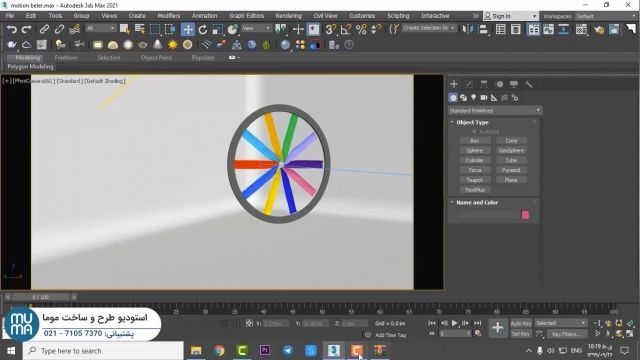This screenshot has width=640, height=360.
Task: Open the Display panel tab icon
Action: [514, 84]
